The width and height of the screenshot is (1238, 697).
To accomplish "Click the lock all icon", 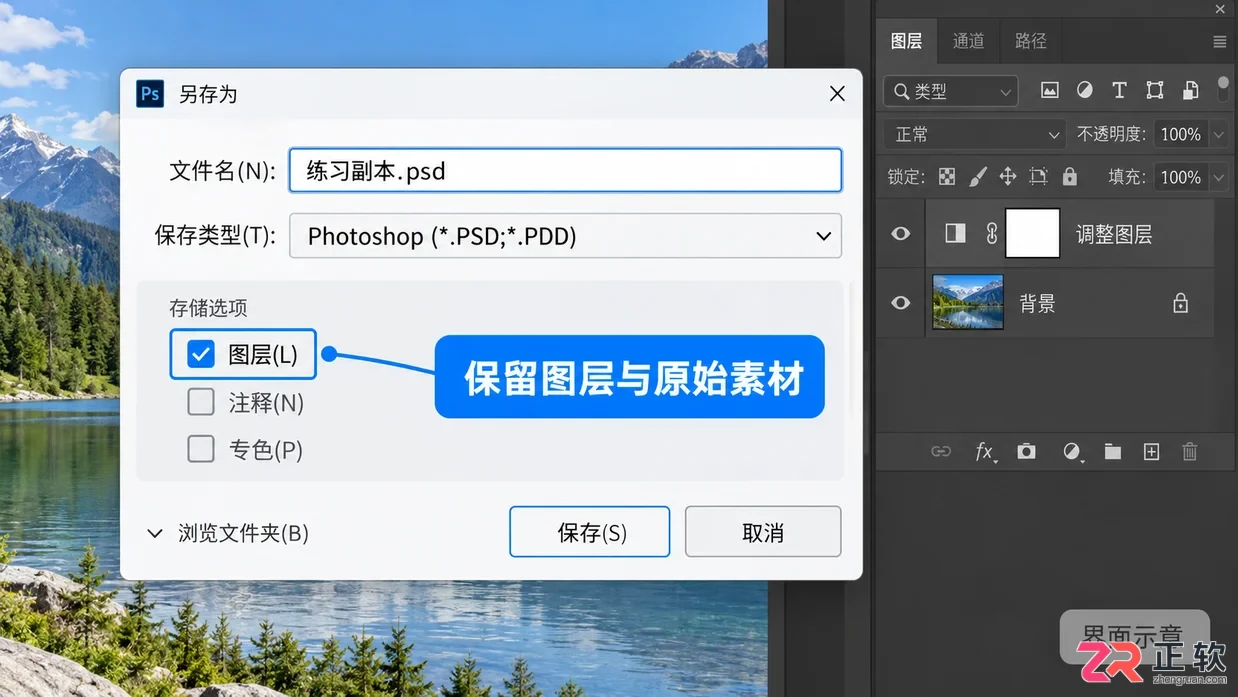I will 1070,177.
